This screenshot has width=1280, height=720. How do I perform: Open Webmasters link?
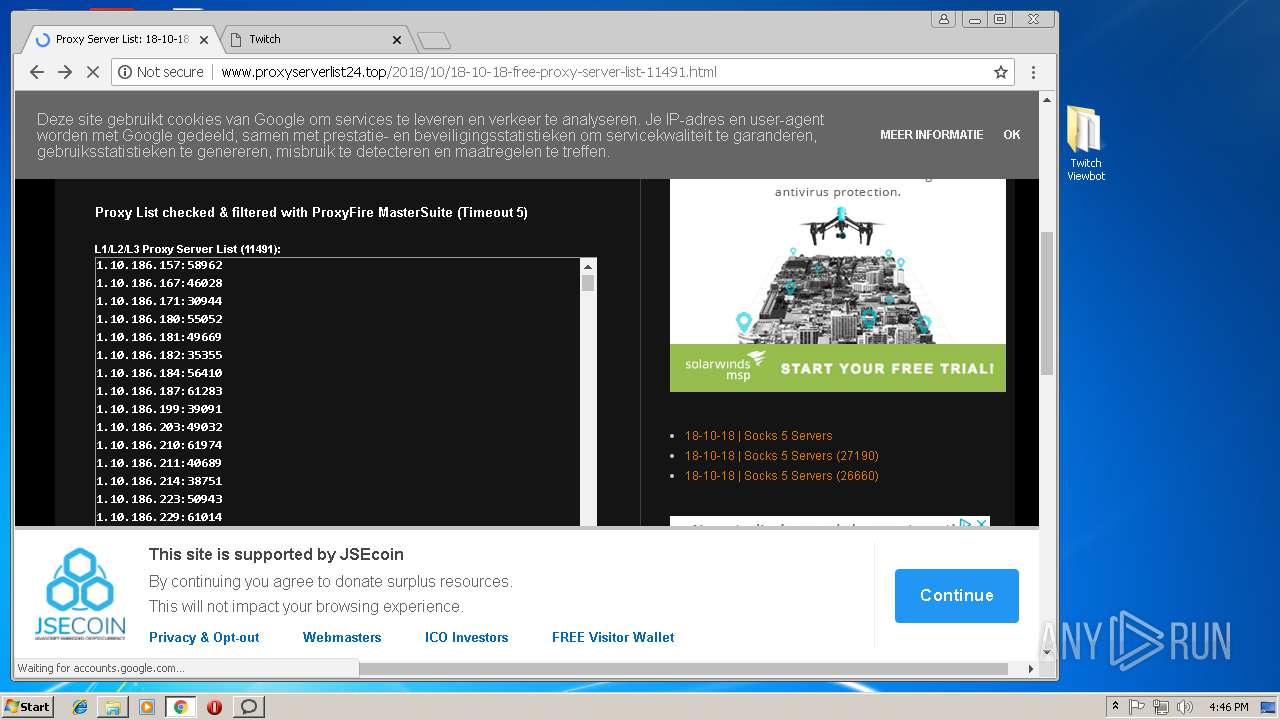(x=342, y=637)
